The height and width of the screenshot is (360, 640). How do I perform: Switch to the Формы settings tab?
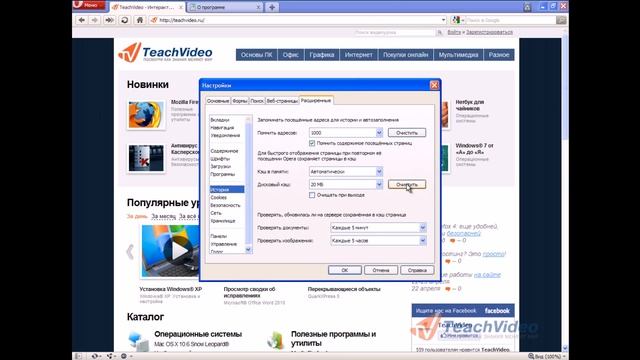pyautogui.click(x=240, y=101)
